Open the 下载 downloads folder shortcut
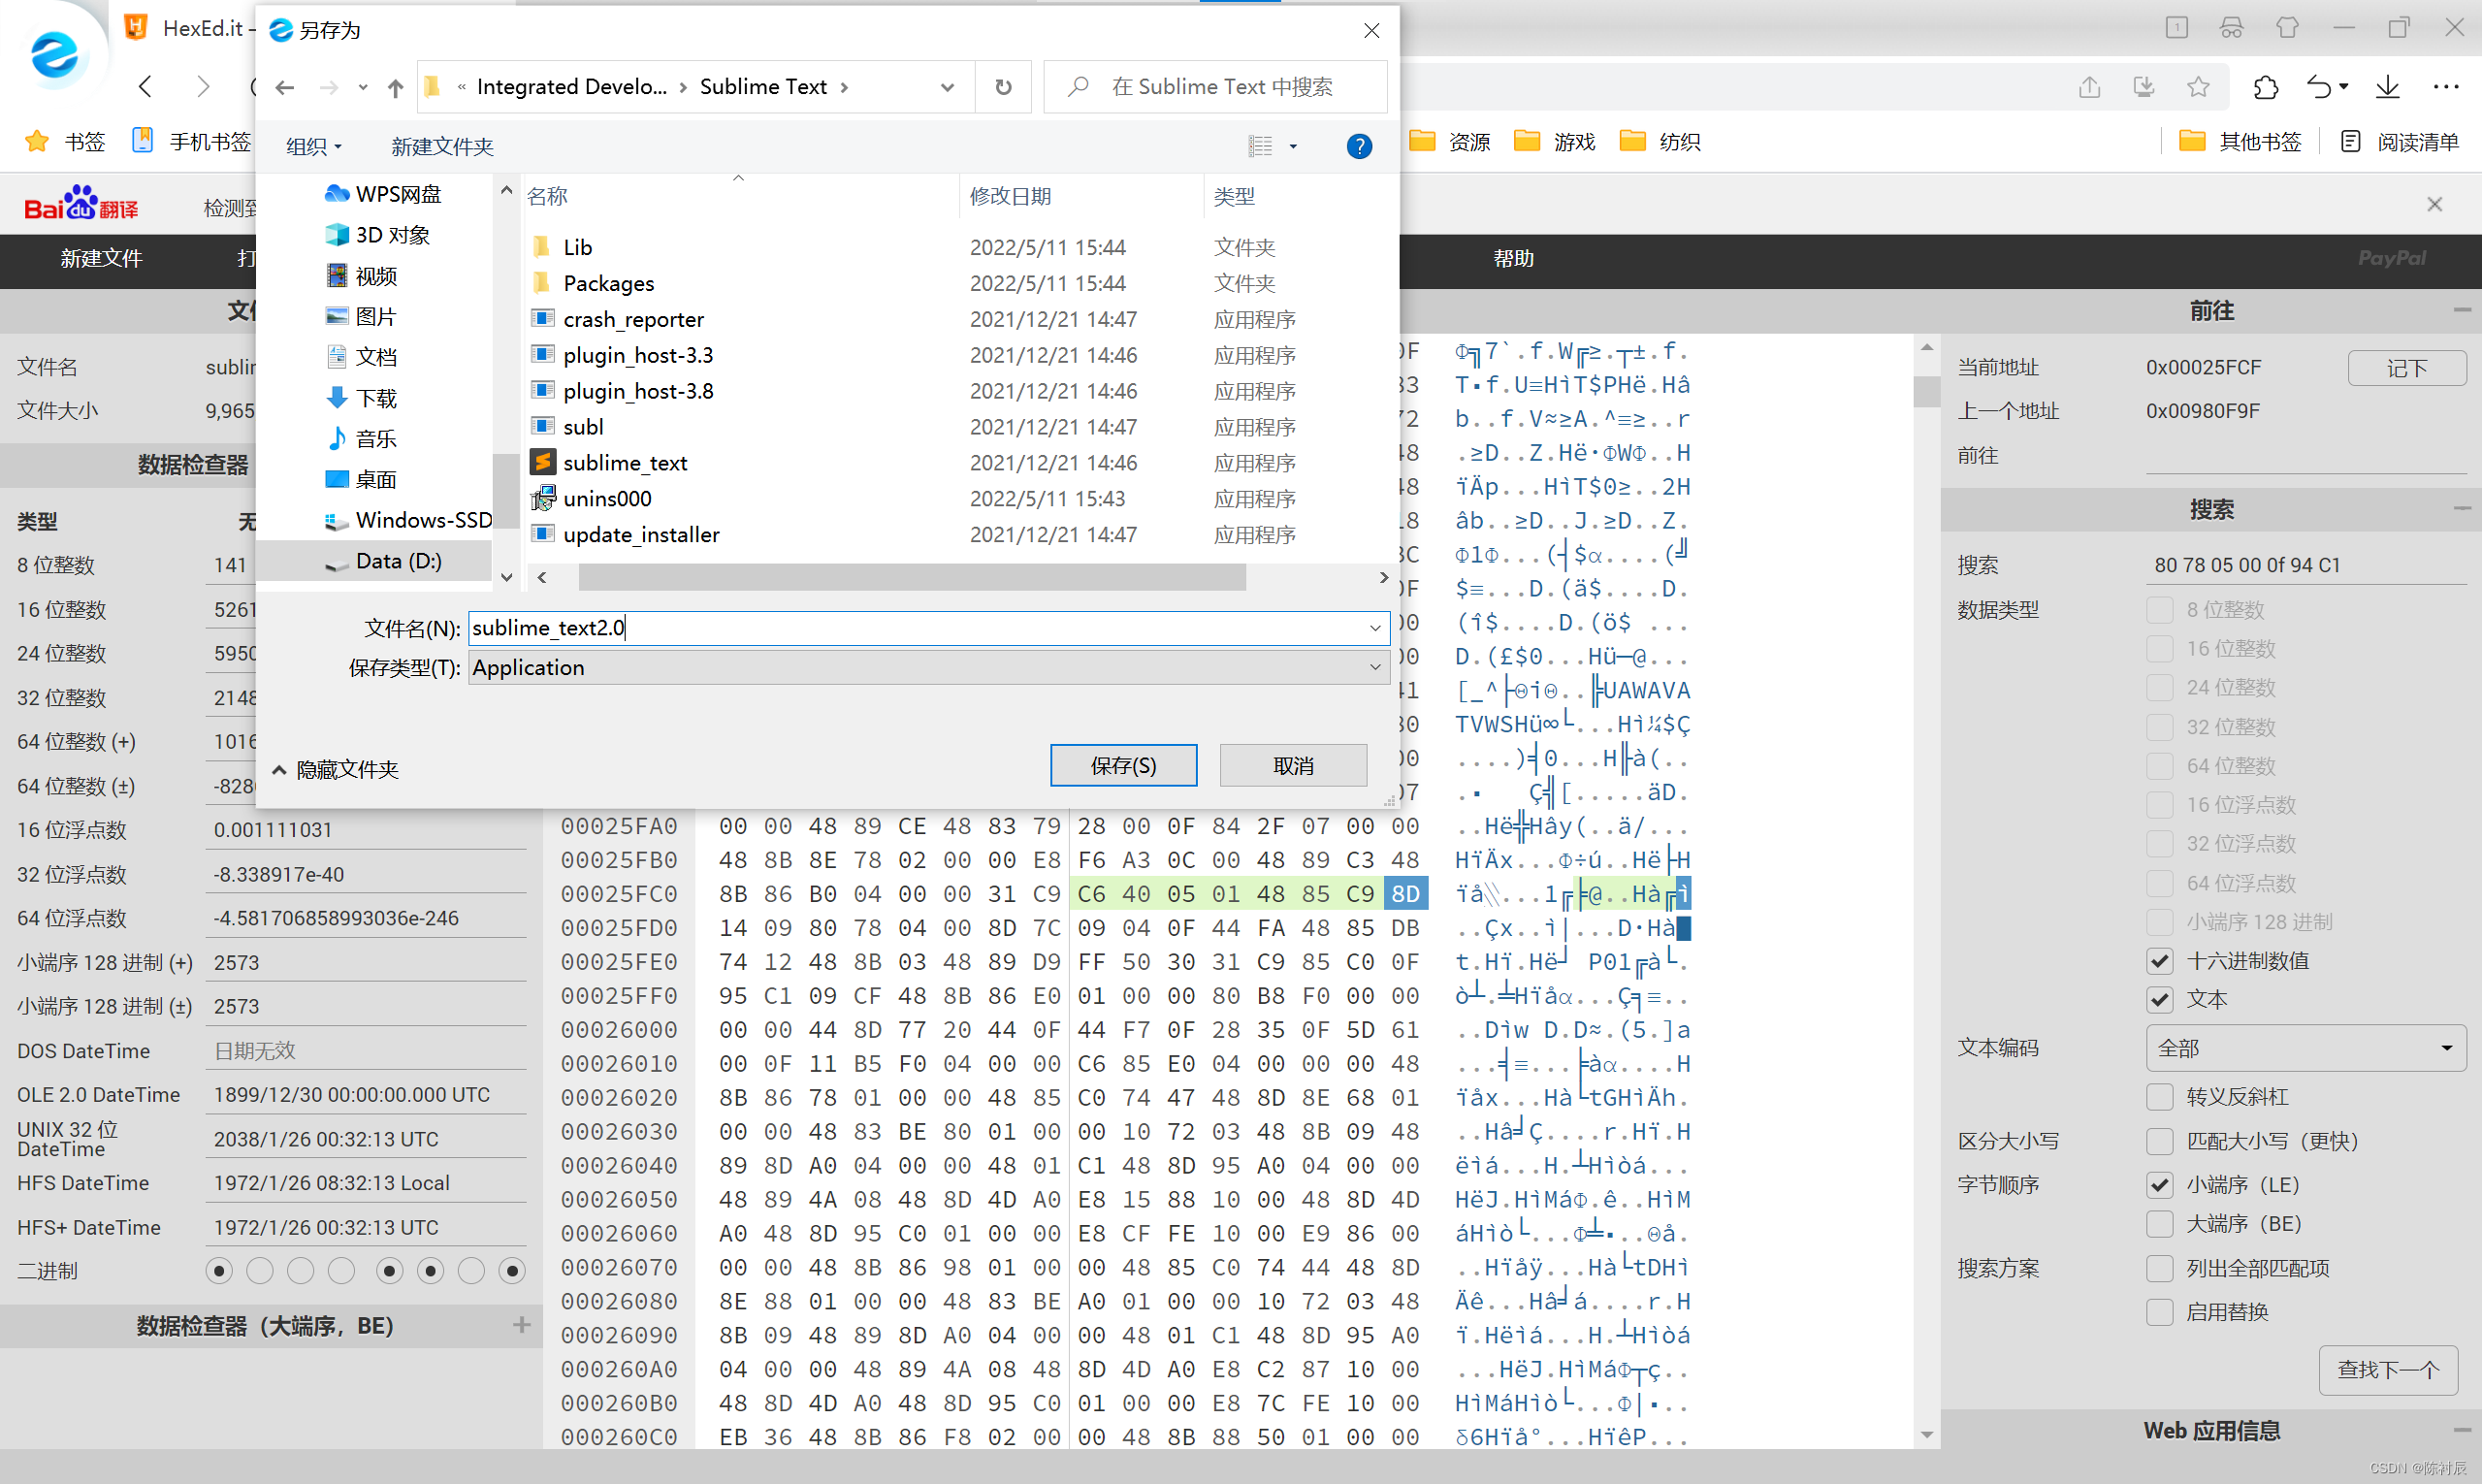Viewport: 2482px width, 1484px height. (x=375, y=398)
